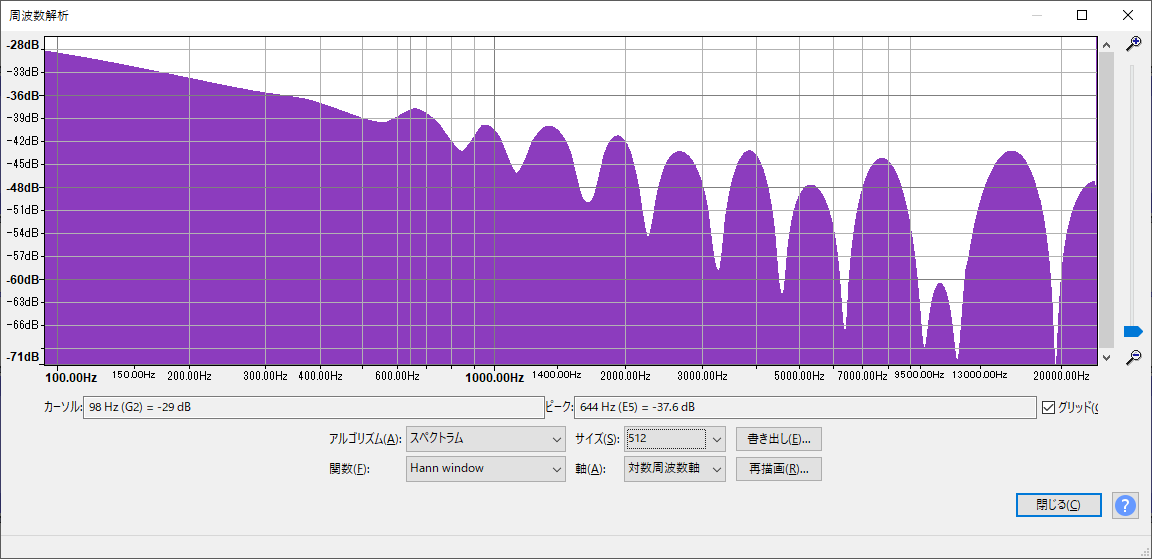1152x559 pixels.
Task: Click the 20000.00Hz frequency axis label
Action: point(1062,376)
